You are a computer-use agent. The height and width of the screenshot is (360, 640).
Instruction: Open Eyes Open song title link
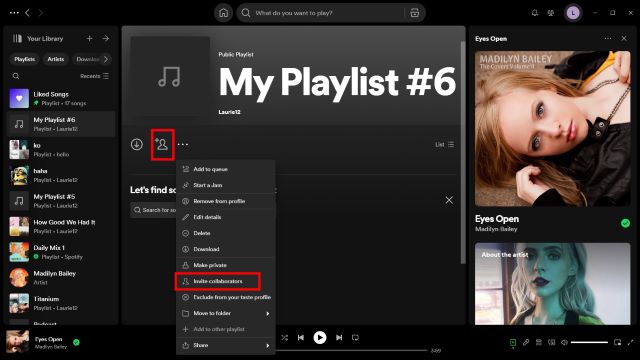[497, 219]
